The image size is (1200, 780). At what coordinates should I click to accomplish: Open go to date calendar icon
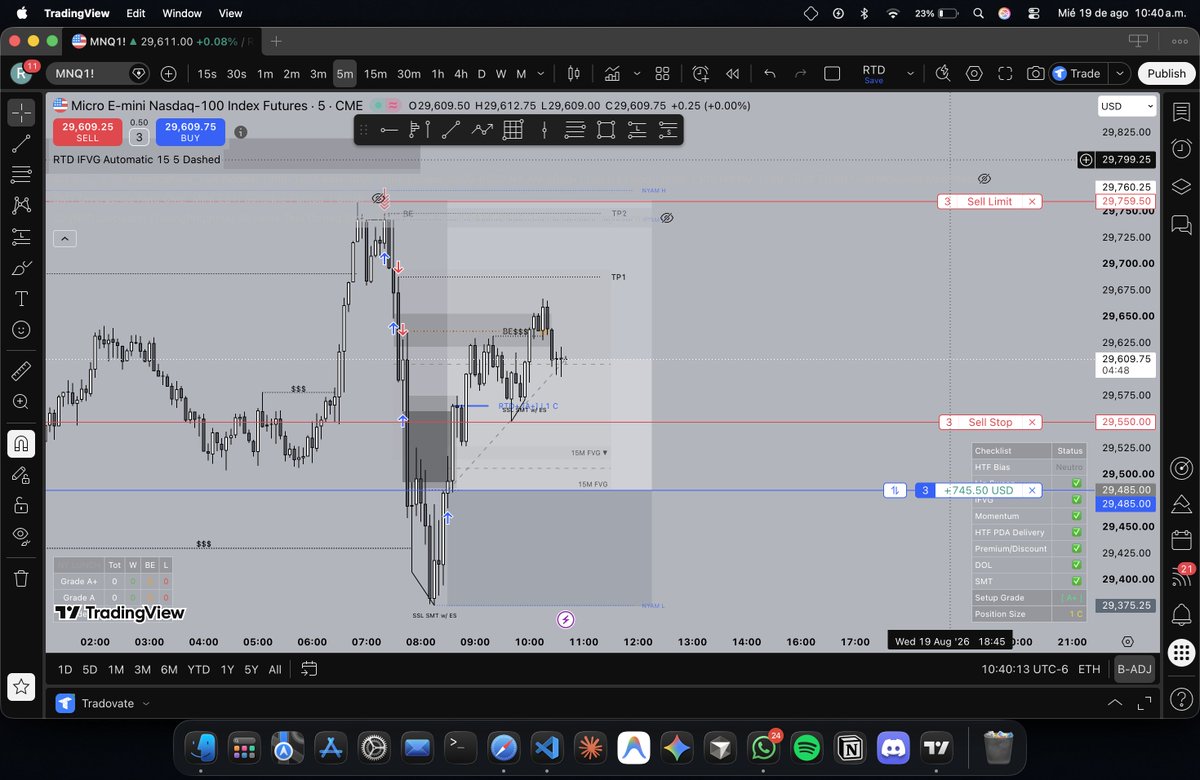309,669
